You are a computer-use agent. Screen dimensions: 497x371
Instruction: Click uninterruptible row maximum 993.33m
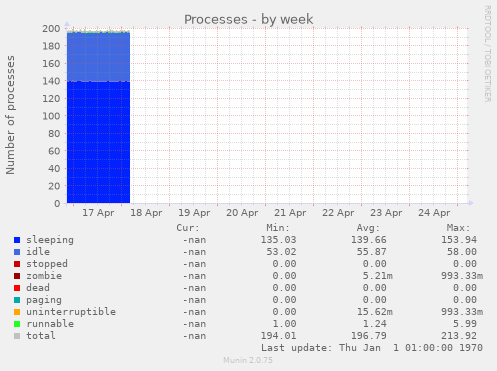tap(462, 312)
